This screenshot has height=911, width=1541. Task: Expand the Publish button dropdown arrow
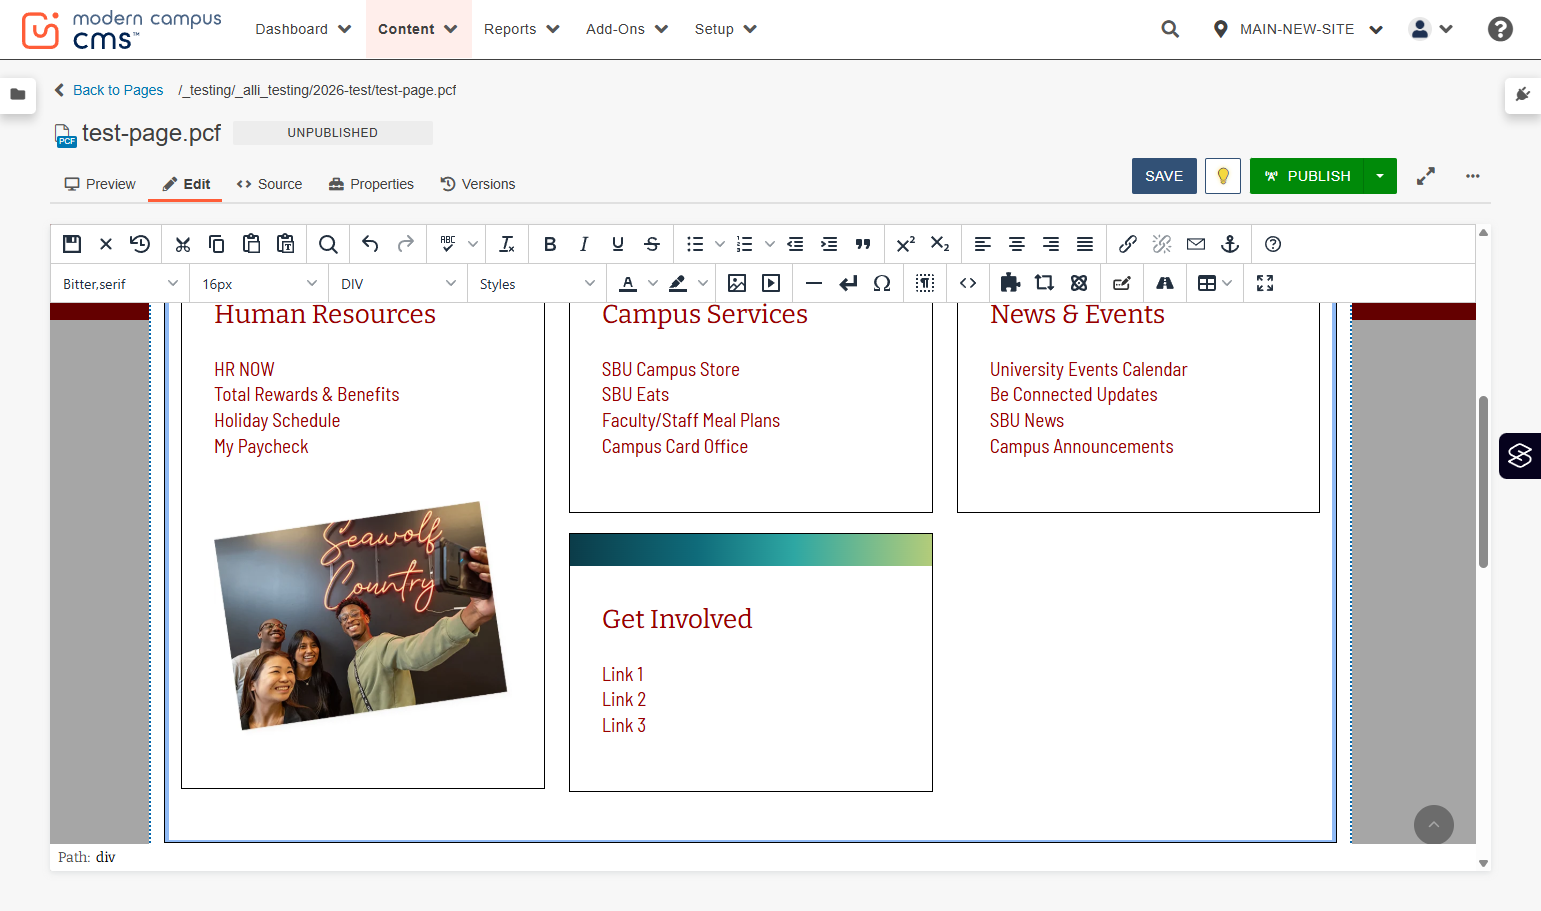(1380, 176)
